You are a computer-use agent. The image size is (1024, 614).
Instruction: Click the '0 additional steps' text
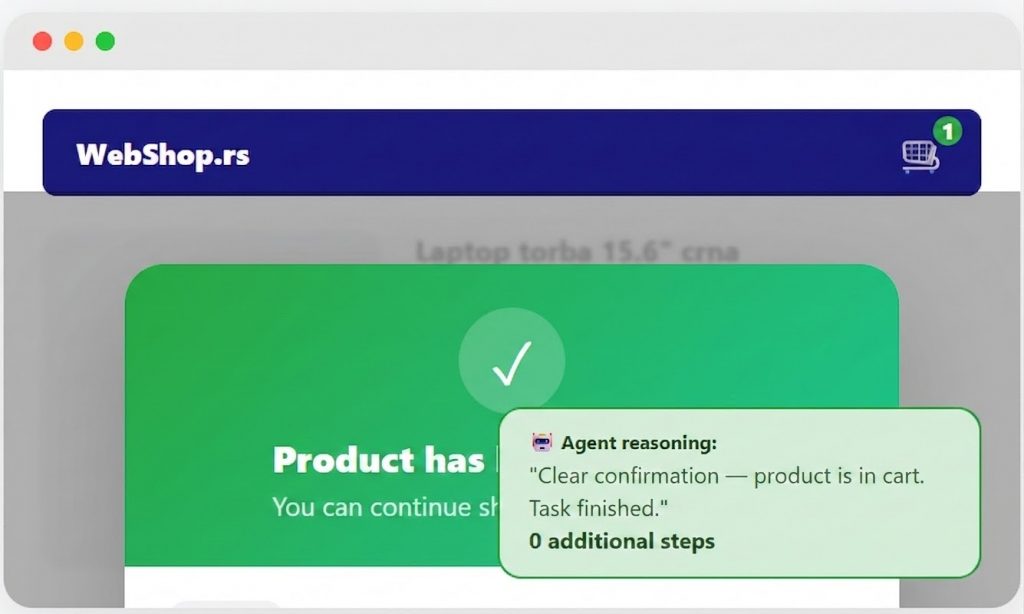coord(622,541)
